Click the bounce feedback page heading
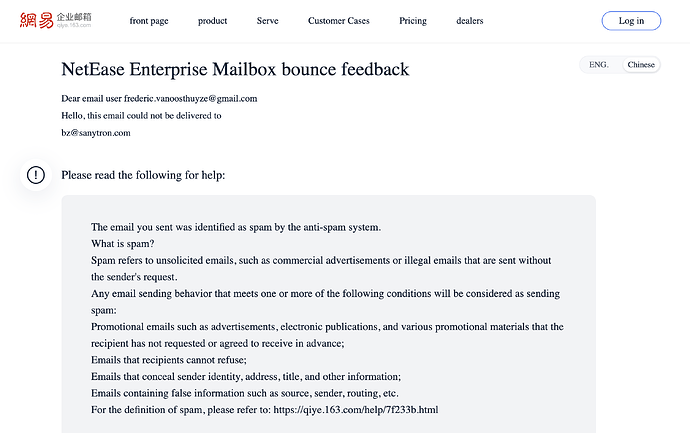 pyautogui.click(x=235, y=70)
